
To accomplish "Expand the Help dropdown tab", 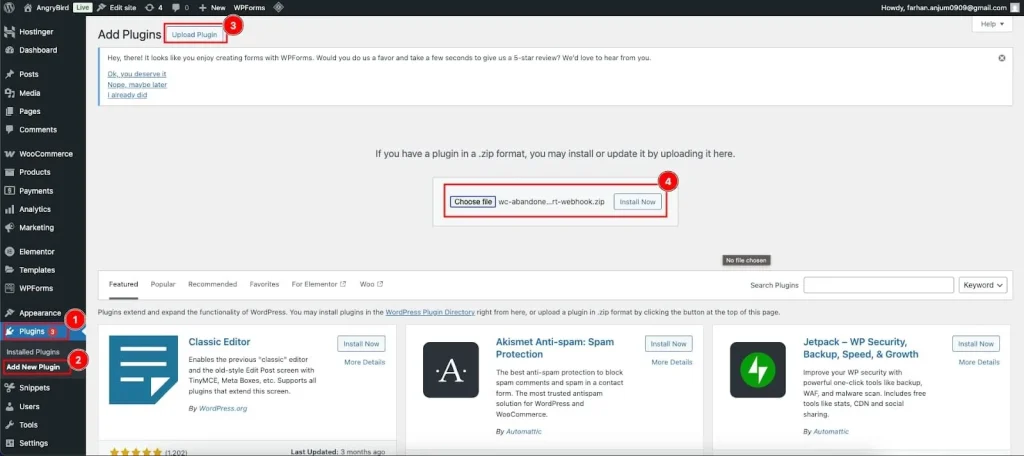I will click(992, 24).
